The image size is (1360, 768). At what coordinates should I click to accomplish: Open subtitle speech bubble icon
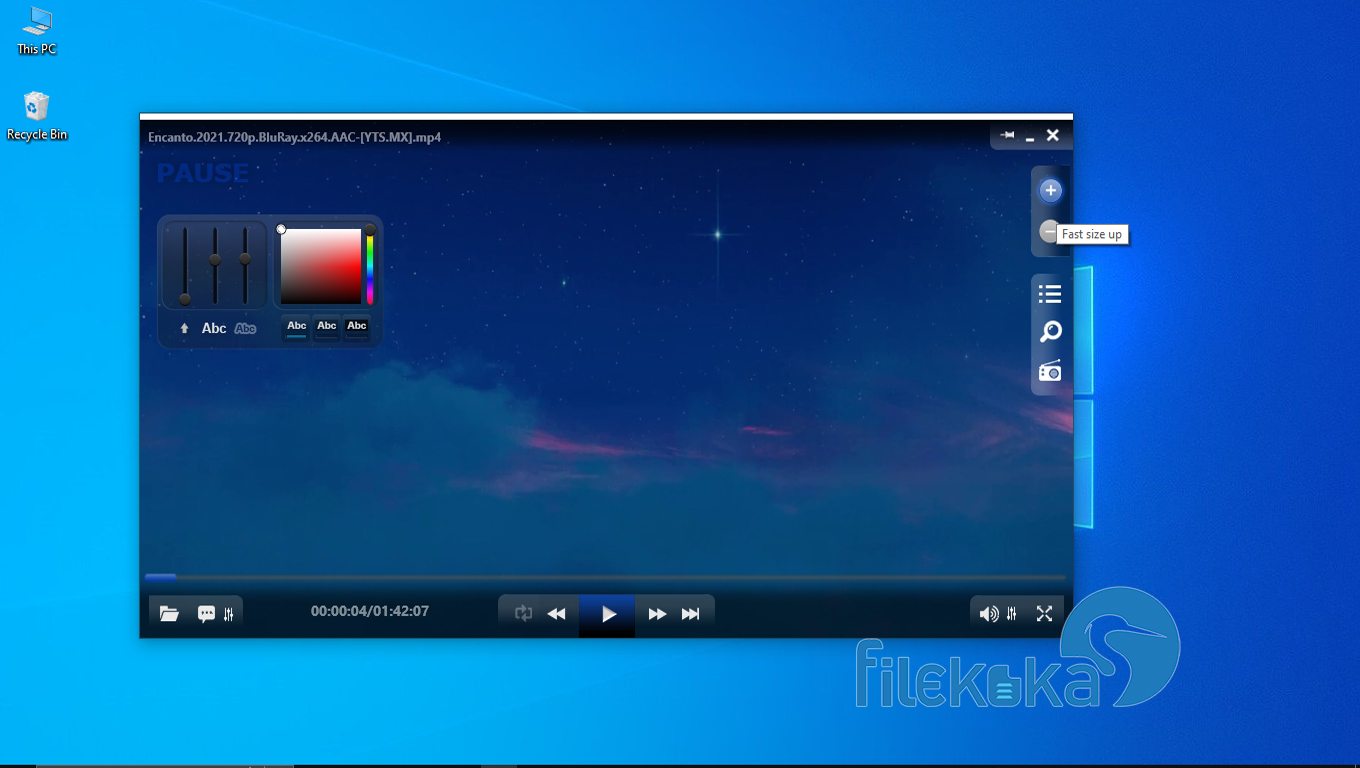[206, 614]
